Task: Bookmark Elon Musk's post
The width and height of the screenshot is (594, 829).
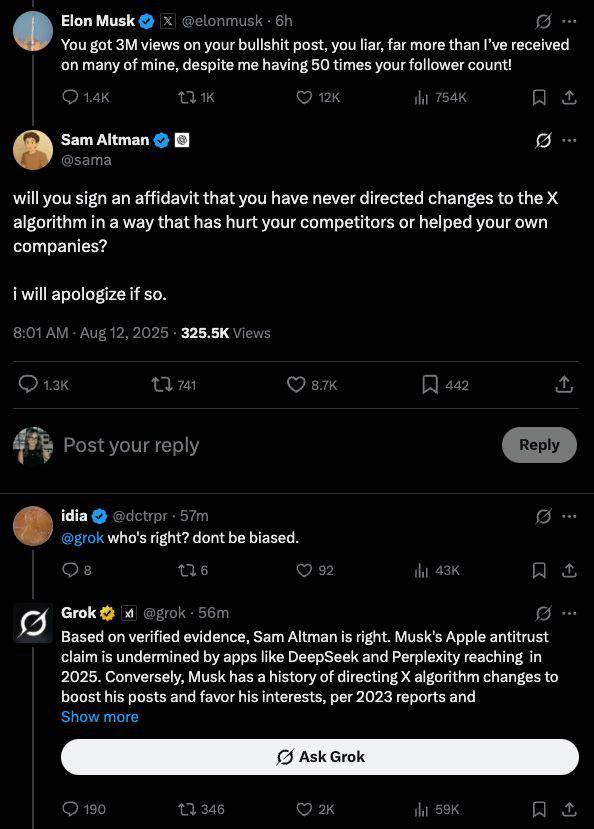Action: pos(539,97)
